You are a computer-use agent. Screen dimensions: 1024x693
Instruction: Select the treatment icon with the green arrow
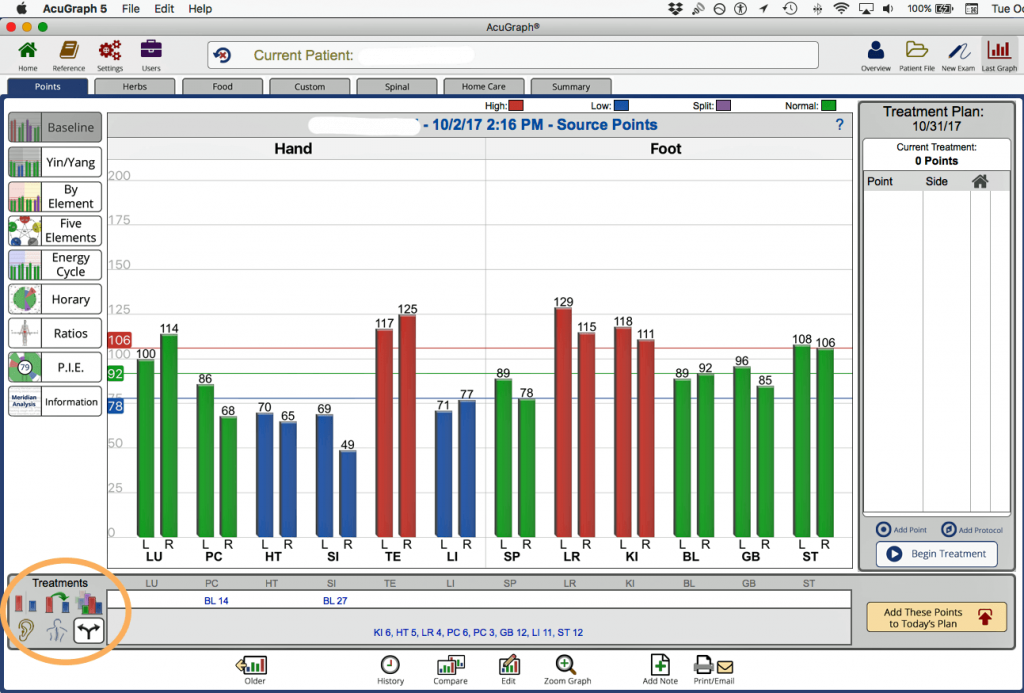tap(57, 603)
